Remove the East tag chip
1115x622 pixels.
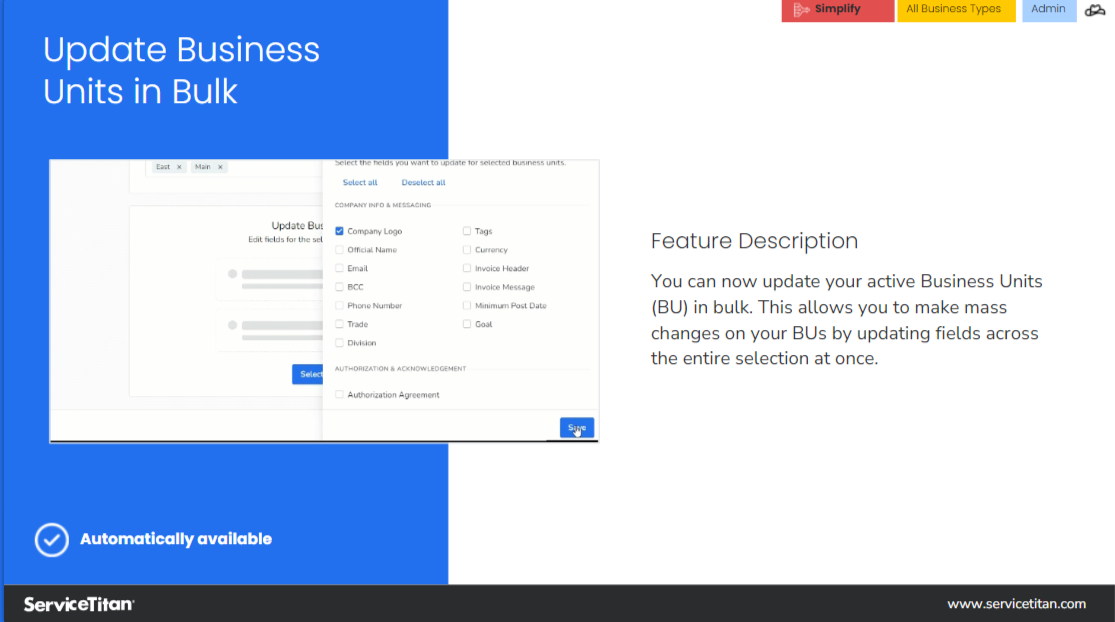pos(179,167)
